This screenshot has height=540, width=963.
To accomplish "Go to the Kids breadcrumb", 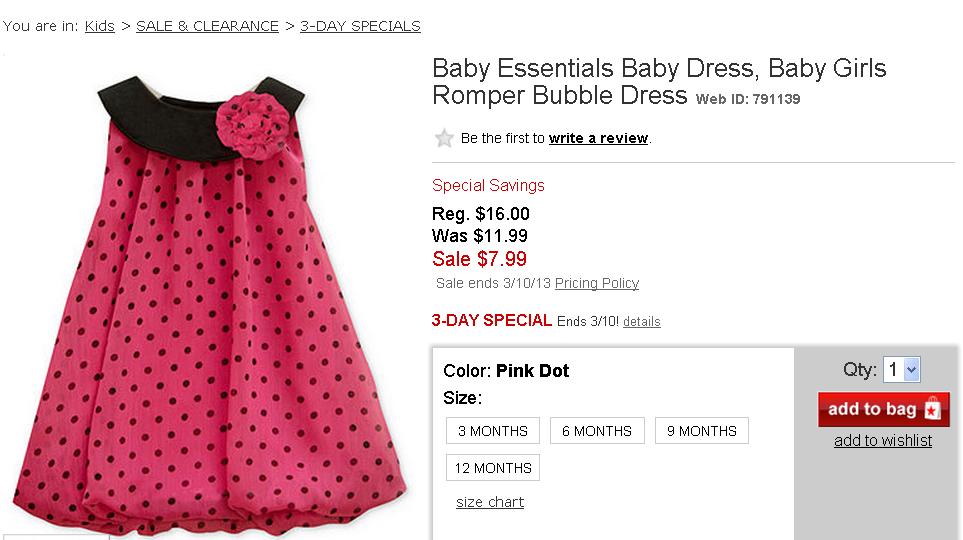I will coord(100,26).
